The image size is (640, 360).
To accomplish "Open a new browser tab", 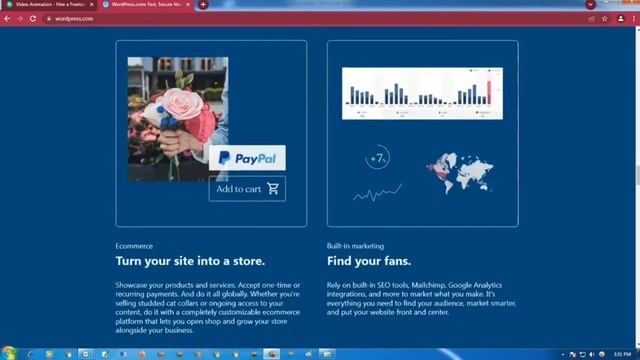I will coord(203,4).
